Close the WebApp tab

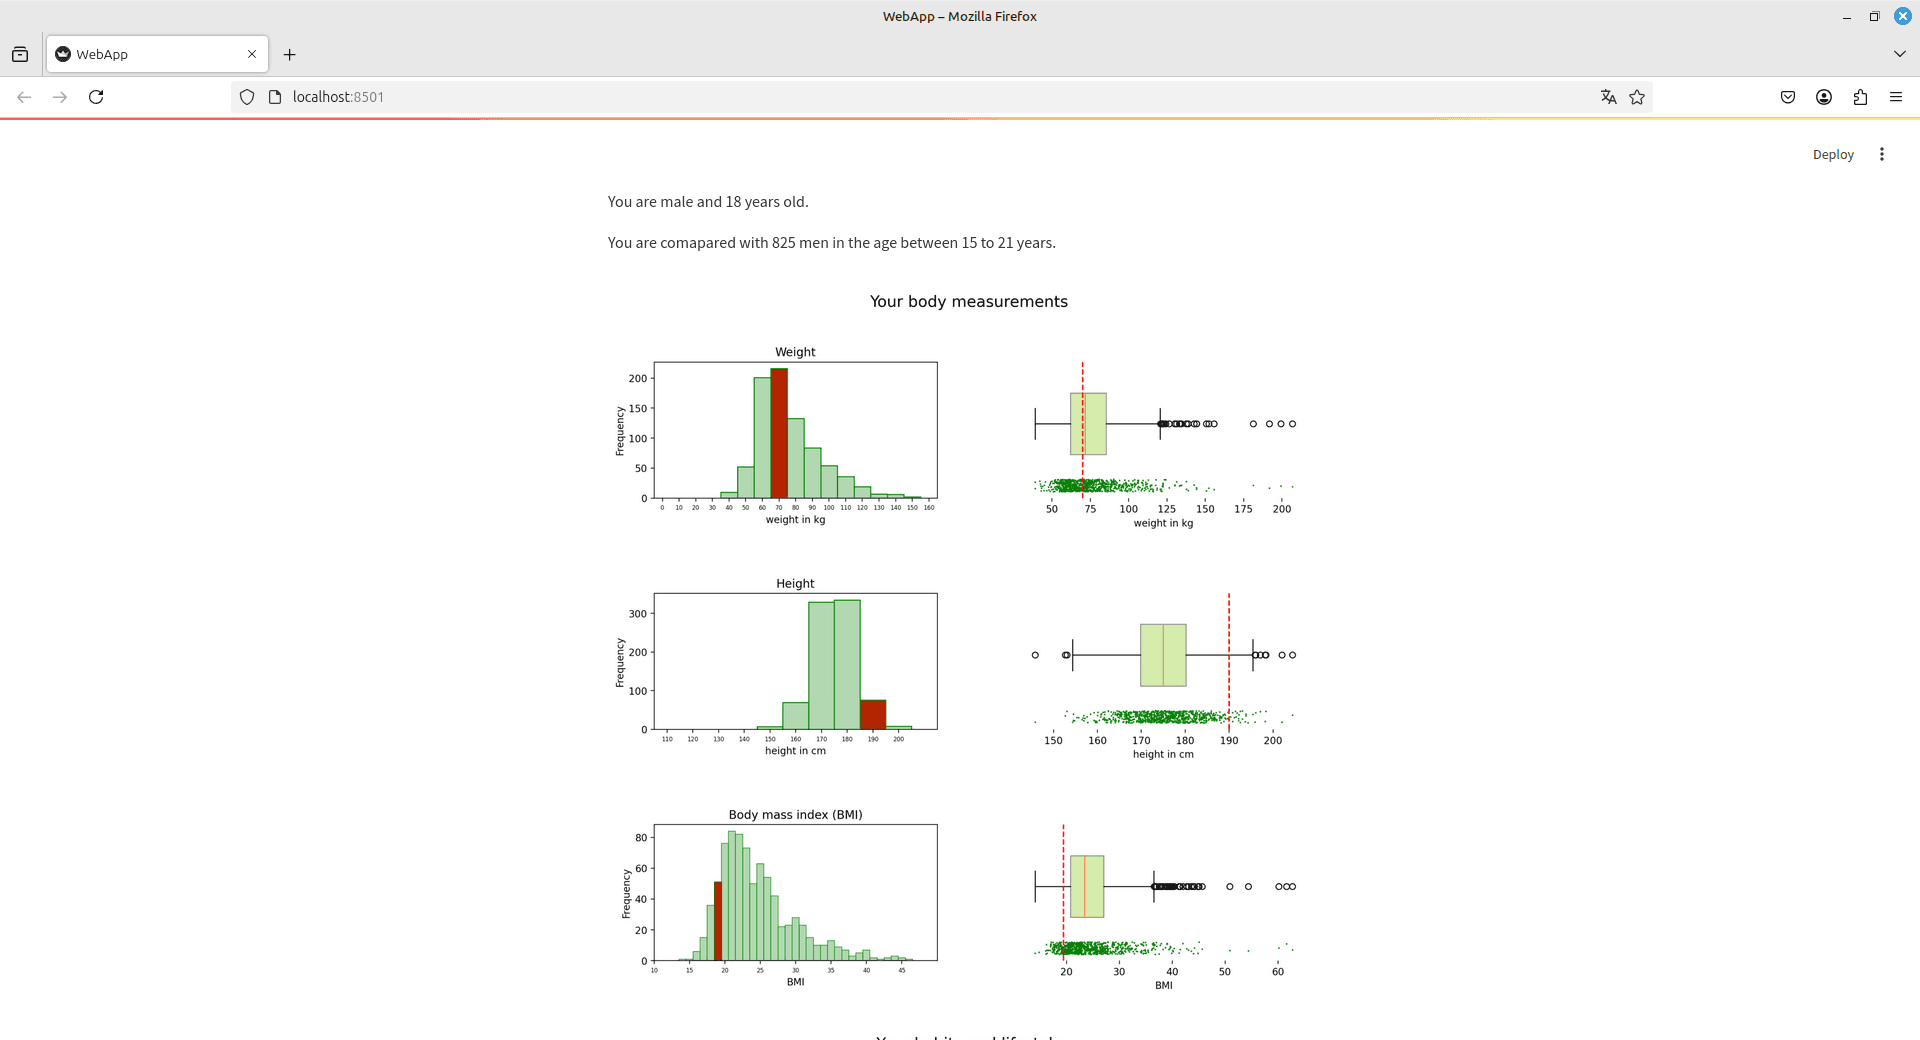click(x=252, y=54)
